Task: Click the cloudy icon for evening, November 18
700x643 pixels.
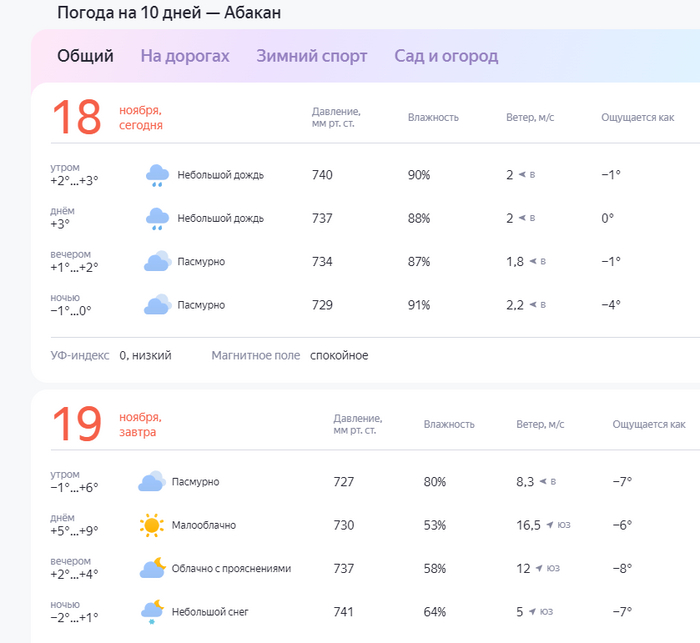Action: click(157, 262)
